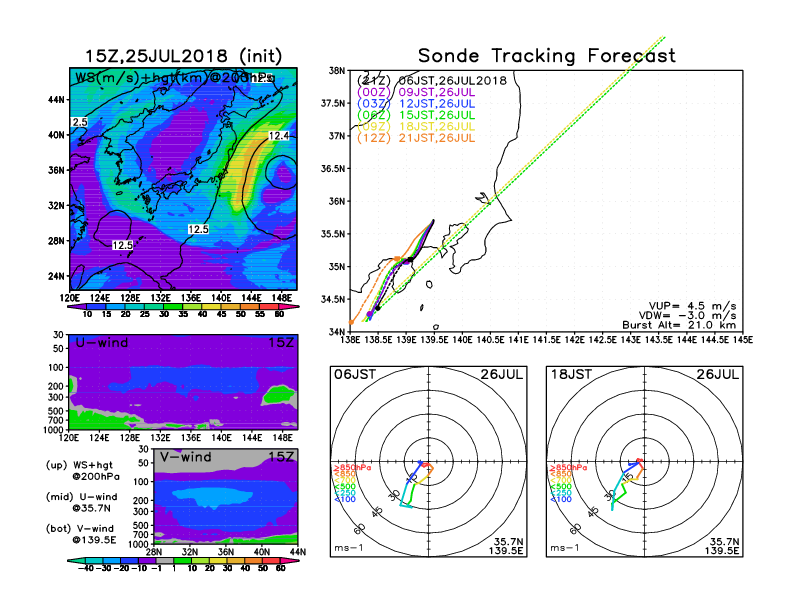Pick the gray -1 to 1 swatch on the U/V-wind color bar

tap(165, 560)
